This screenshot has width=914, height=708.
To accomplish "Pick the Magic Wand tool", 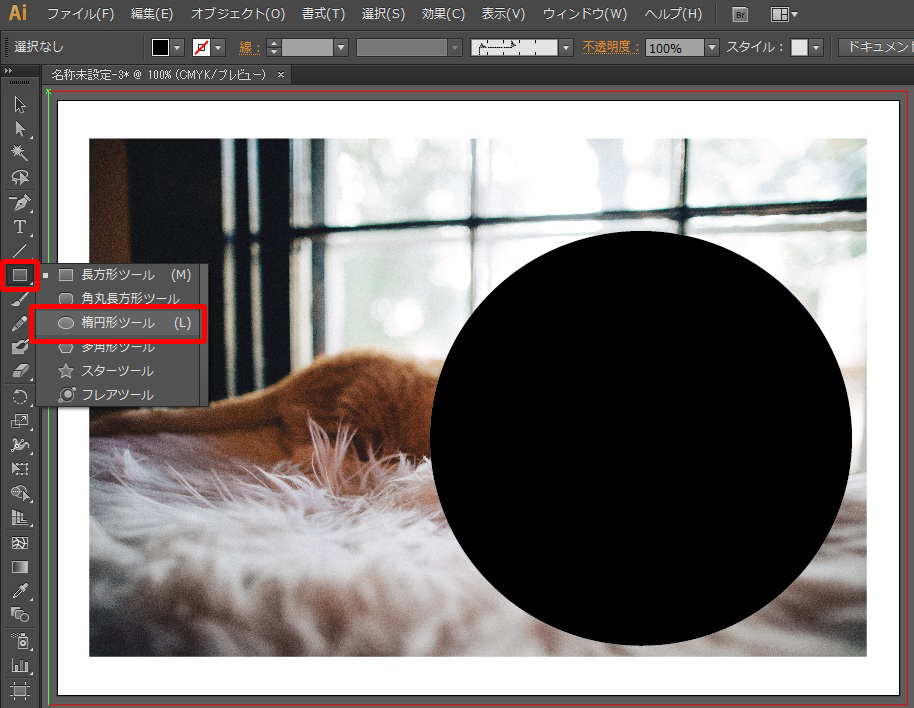I will (x=19, y=152).
